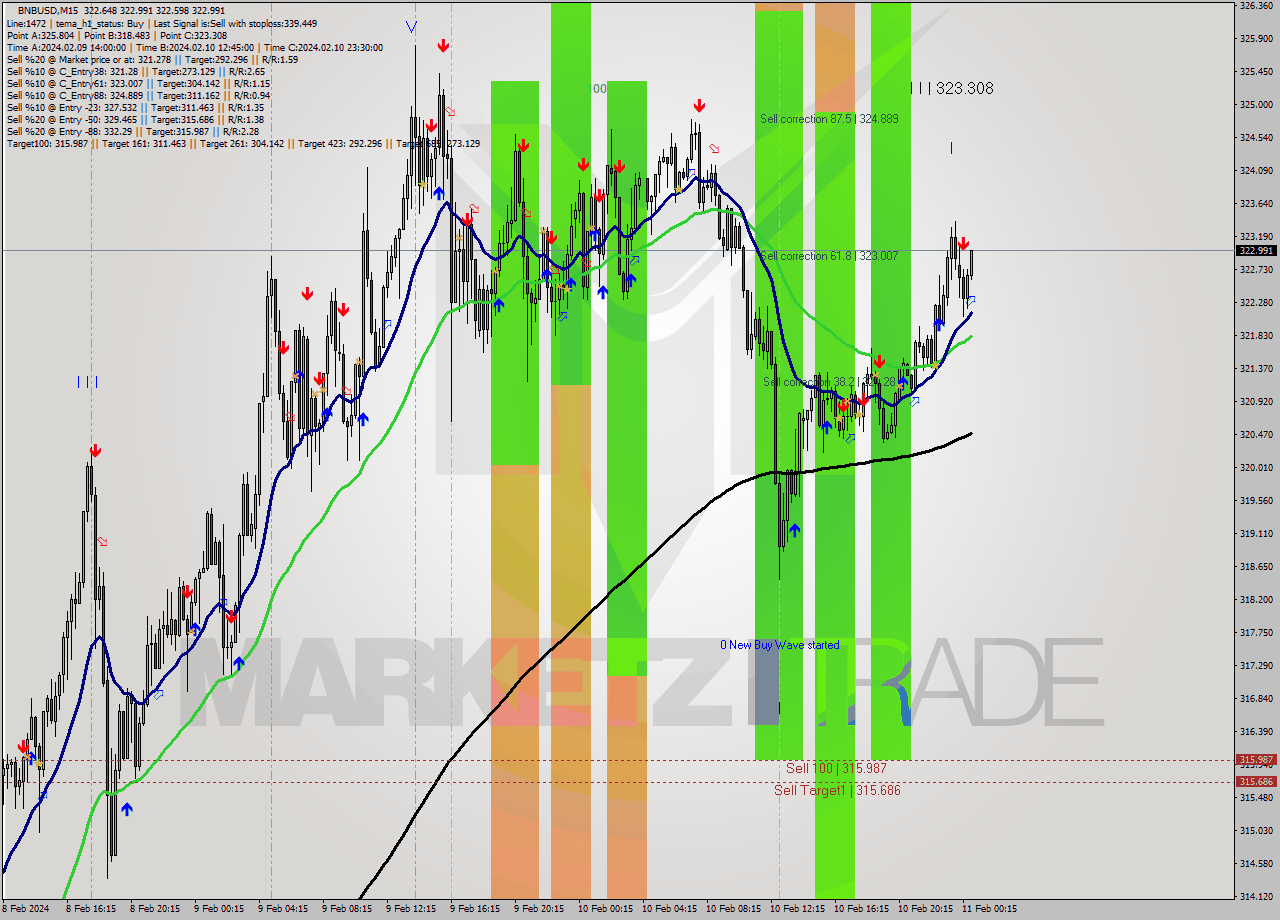Click the 'Sell %10 @ C_Entry38: 321.28' line
The image size is (1280, 920).
coord(135,71)
